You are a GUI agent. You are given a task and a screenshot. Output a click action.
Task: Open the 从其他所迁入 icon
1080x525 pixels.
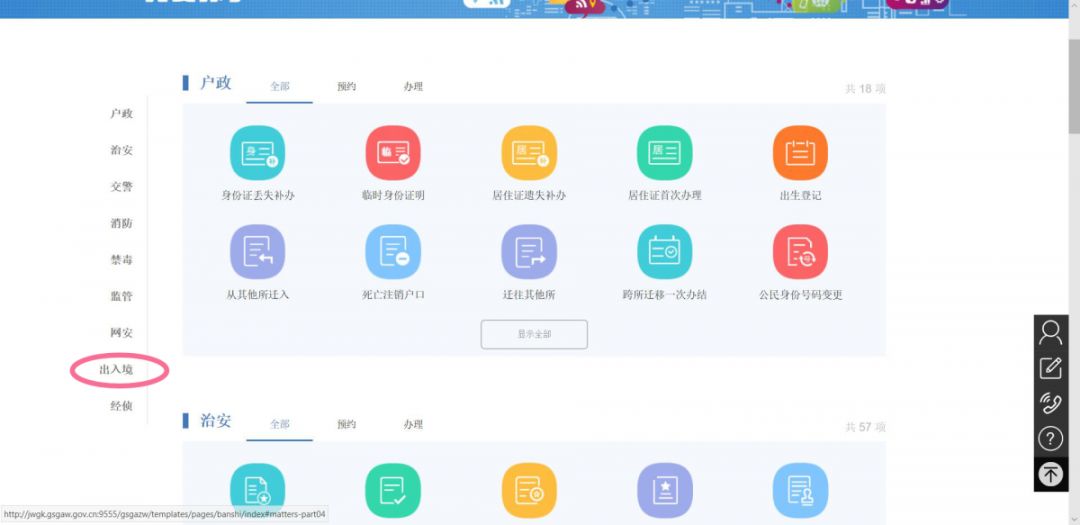tap(257, 252)
